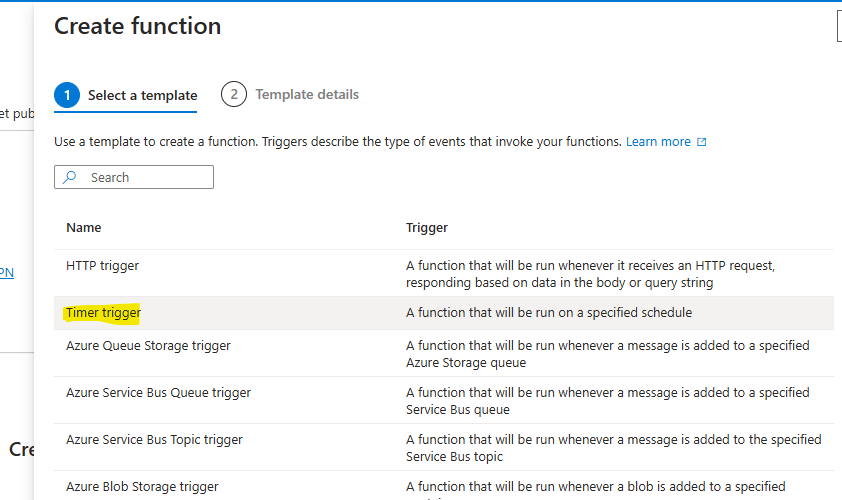Viewport: 842px width, 500px height.
Task: Switch to the Select a template tab
Action: coord(142,95)
